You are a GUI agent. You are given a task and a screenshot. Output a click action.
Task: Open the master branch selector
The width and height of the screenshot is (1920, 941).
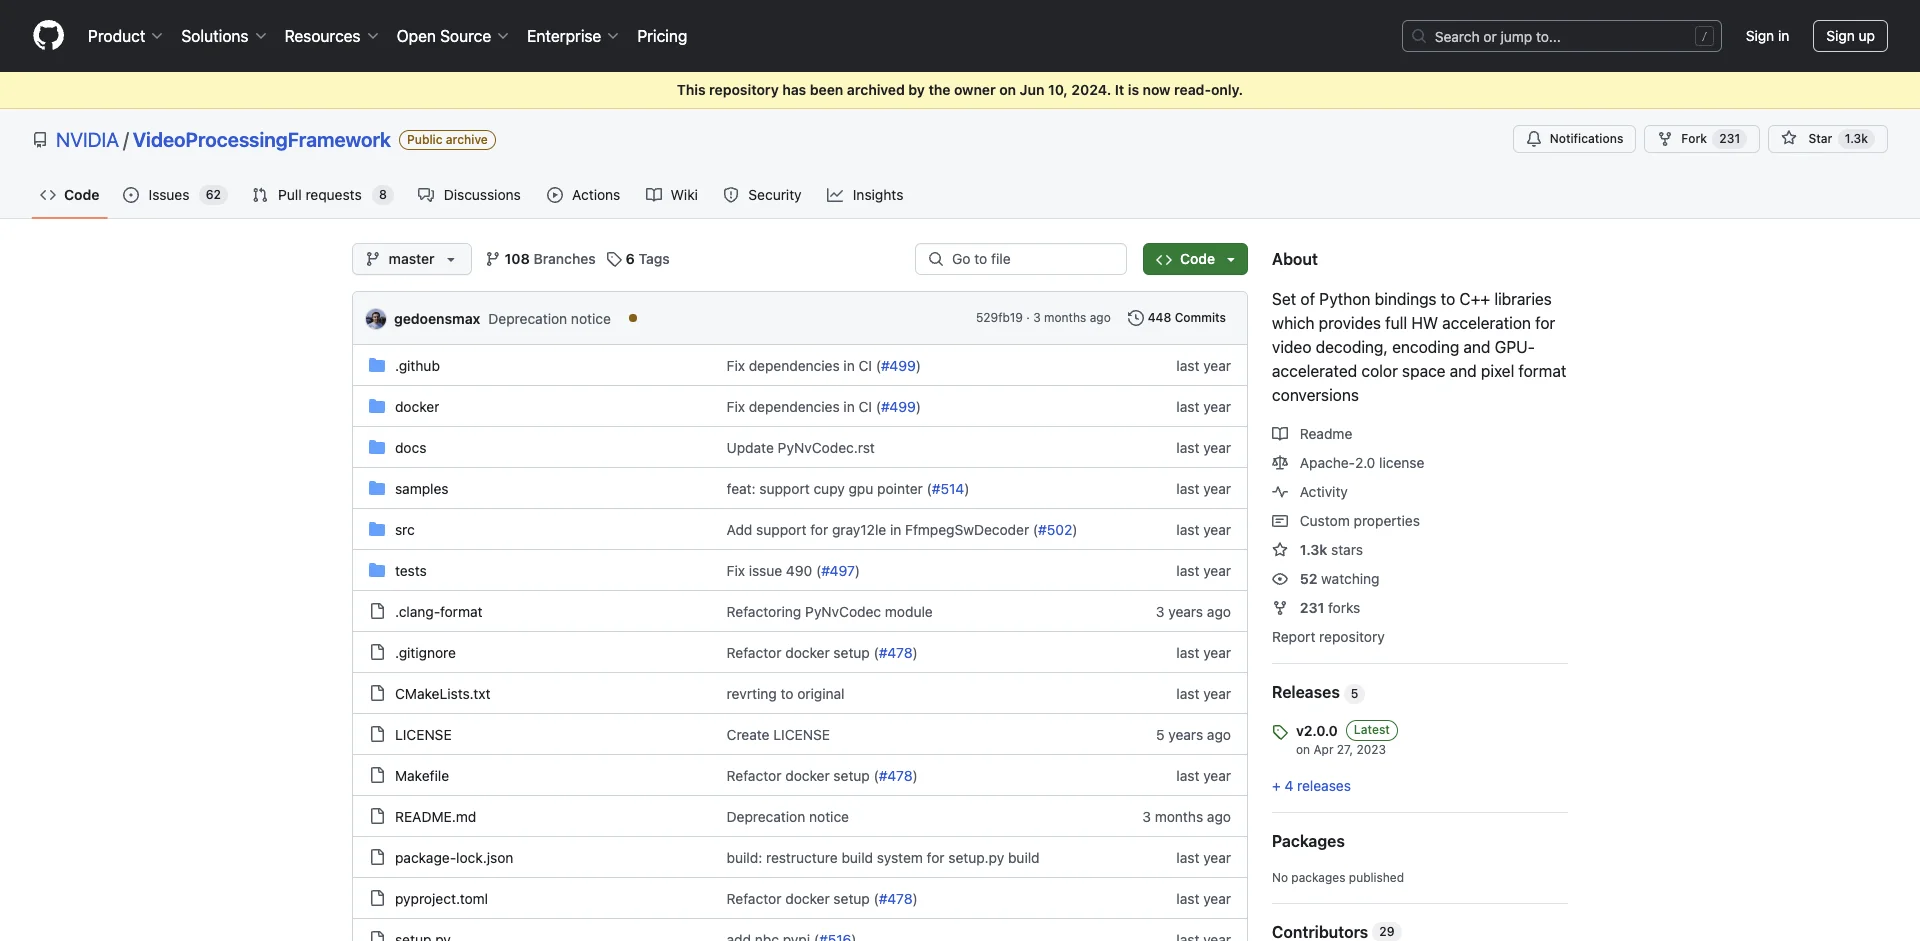411,259
